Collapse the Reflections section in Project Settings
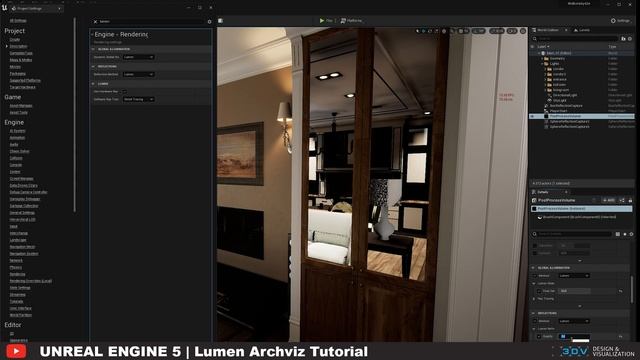Viewport: 640px width, 360px height. pos(93,66)
